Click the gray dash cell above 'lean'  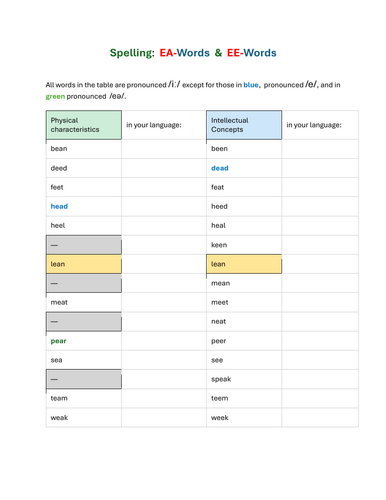[84, 245]
